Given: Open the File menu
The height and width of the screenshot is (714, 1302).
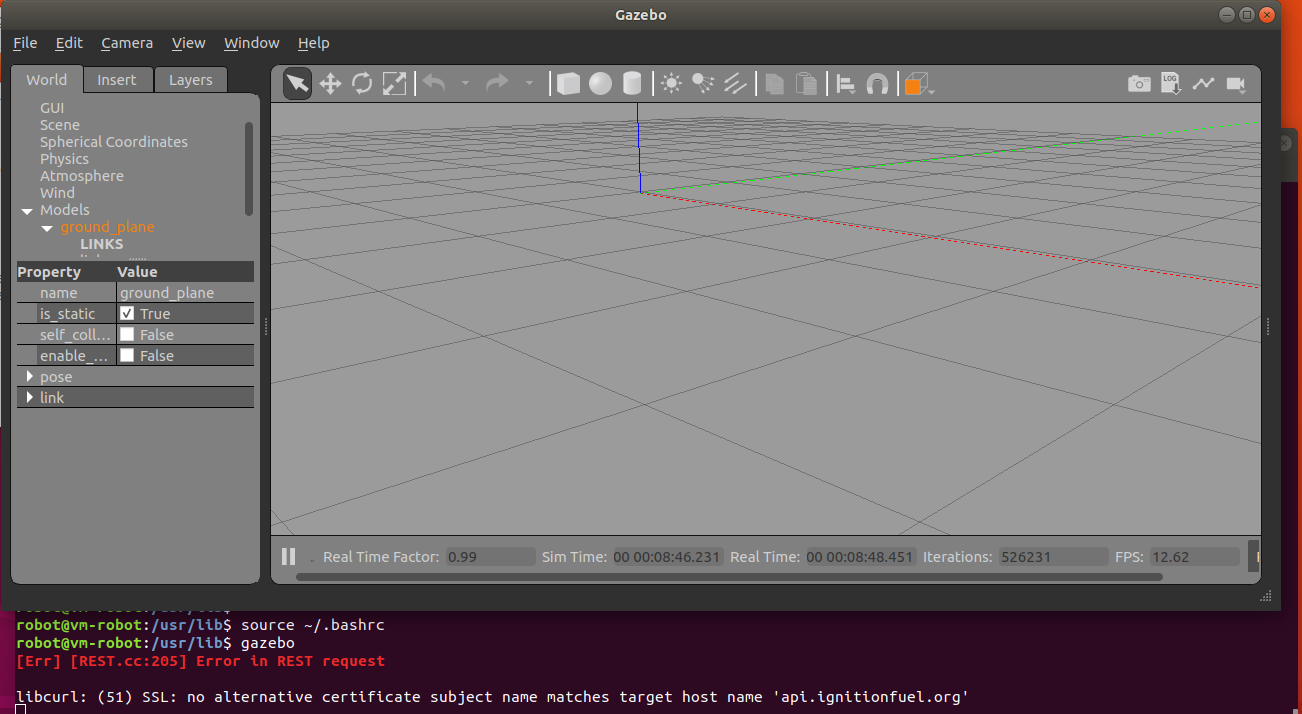Looking at the screenshot, I should pos(25,43).
